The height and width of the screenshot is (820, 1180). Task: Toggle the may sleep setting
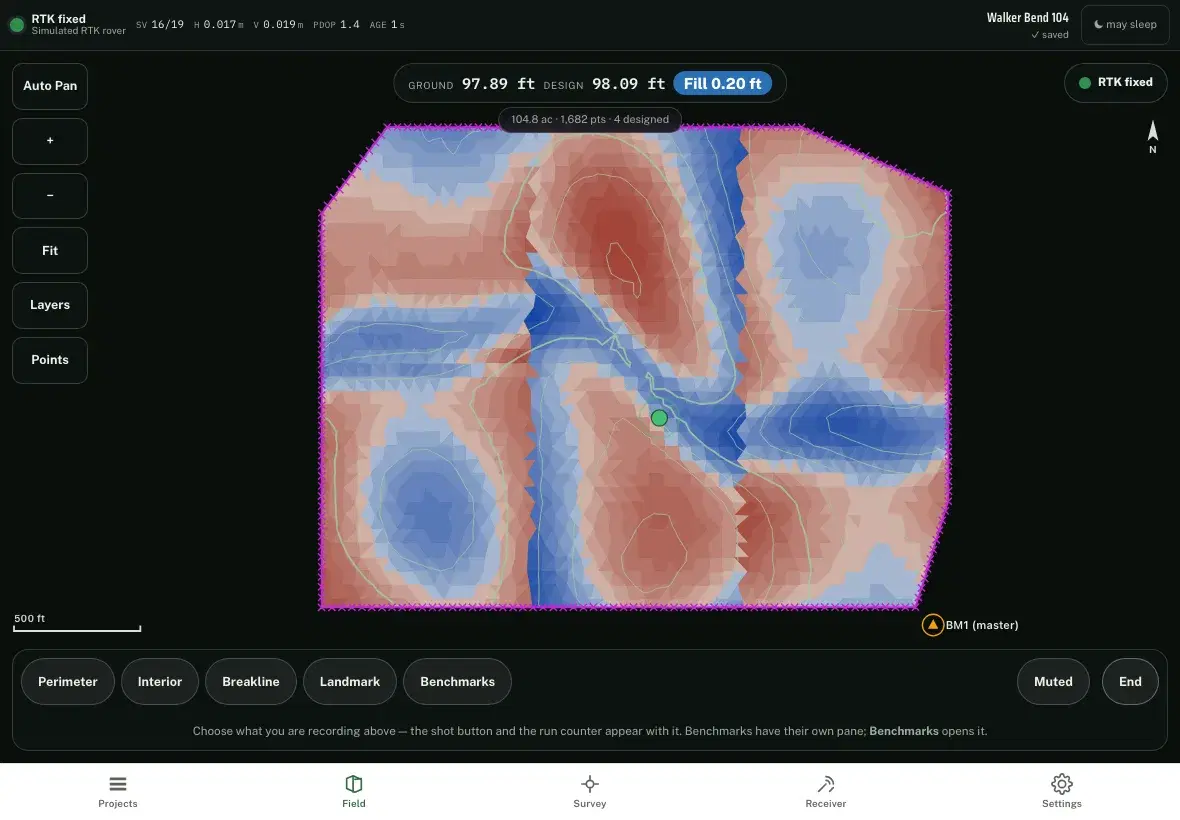coord(1125,25)
